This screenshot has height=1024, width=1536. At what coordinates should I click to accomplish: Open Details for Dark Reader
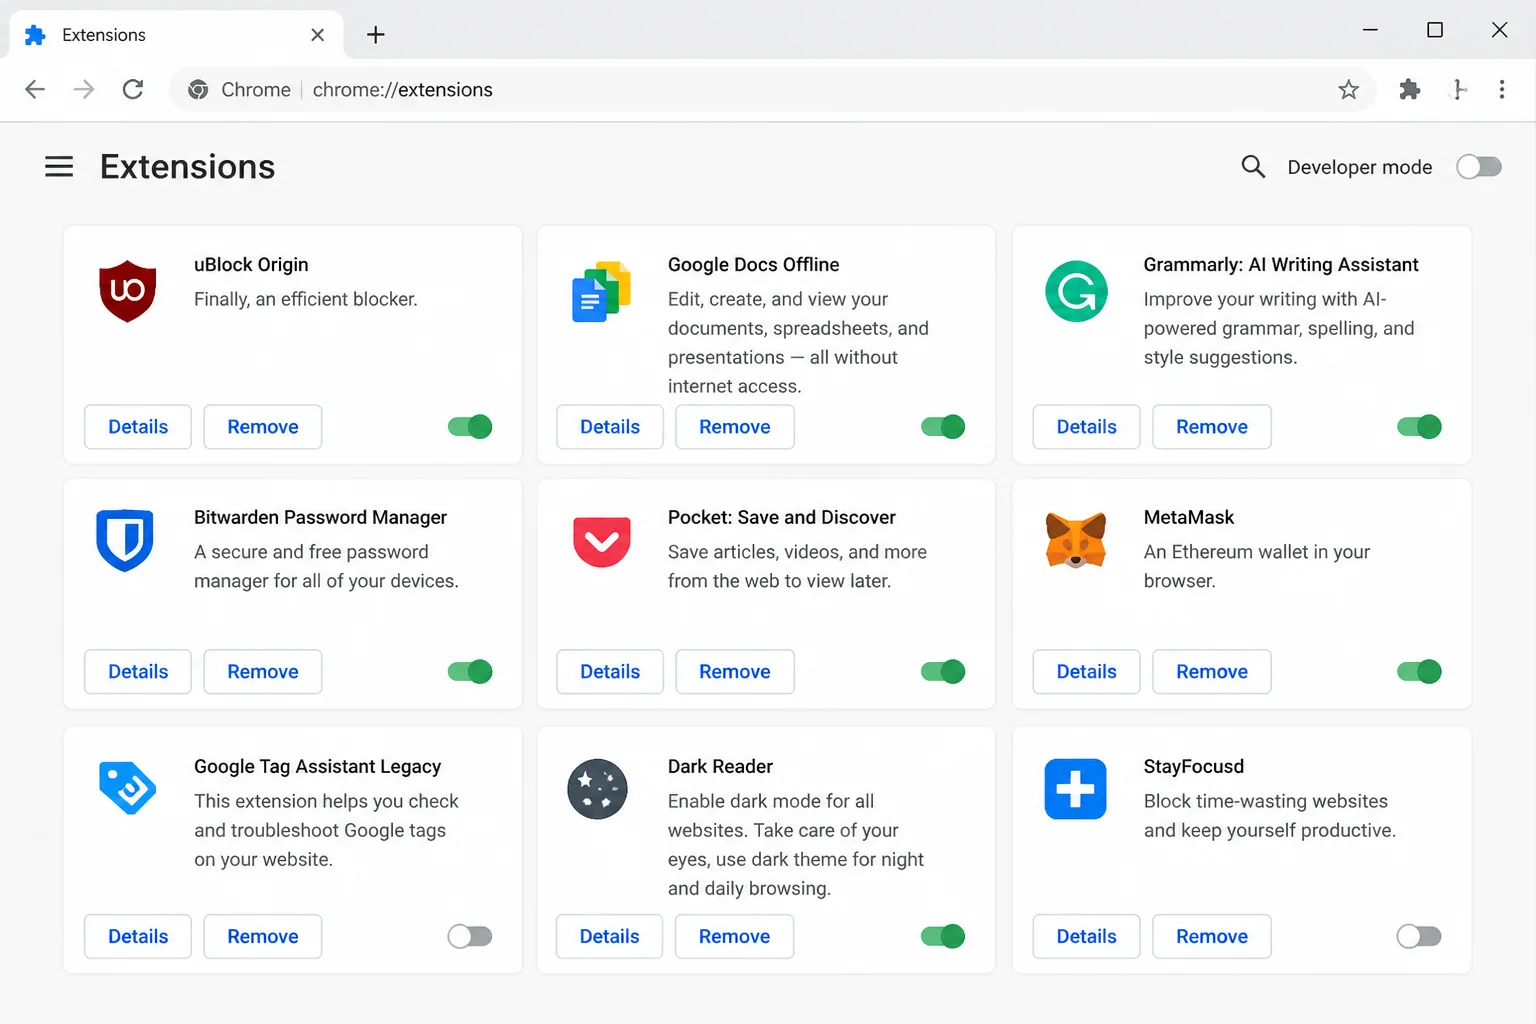pos(610,936)
